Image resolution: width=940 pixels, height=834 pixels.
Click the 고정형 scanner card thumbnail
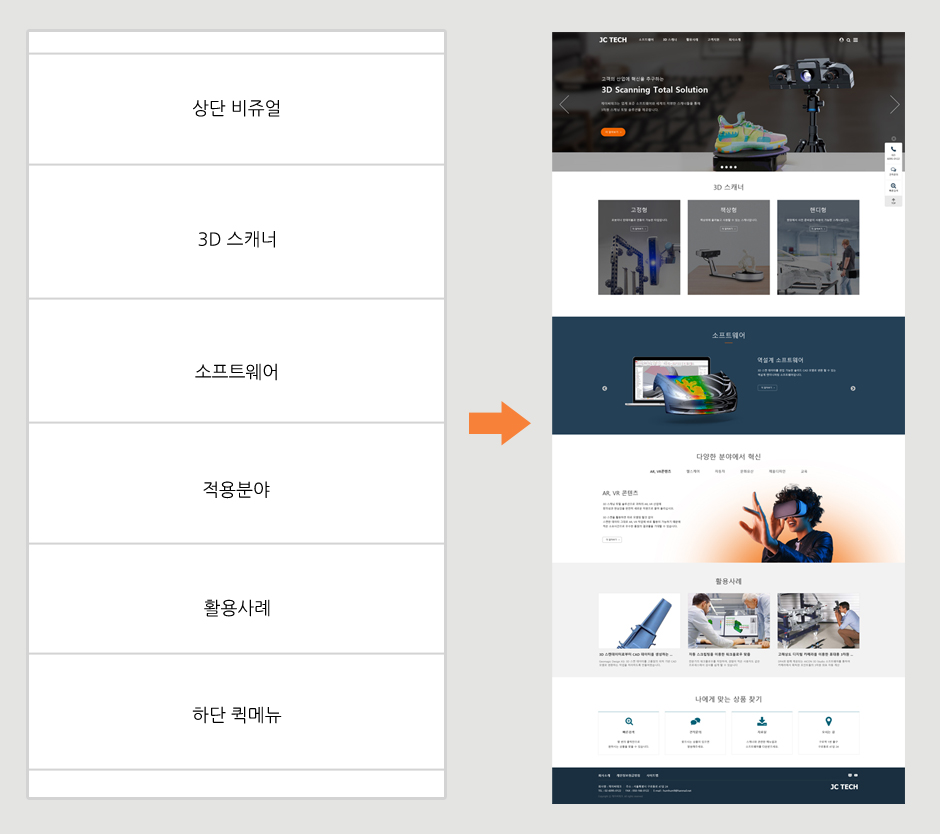[639, 247]
